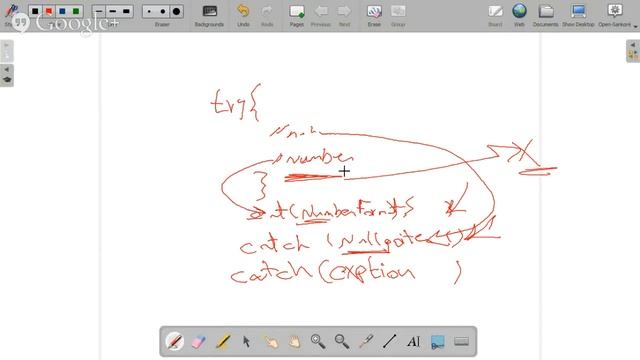Click the Group objects button
The height and width of the screenshot is (360, 640).
398,15
